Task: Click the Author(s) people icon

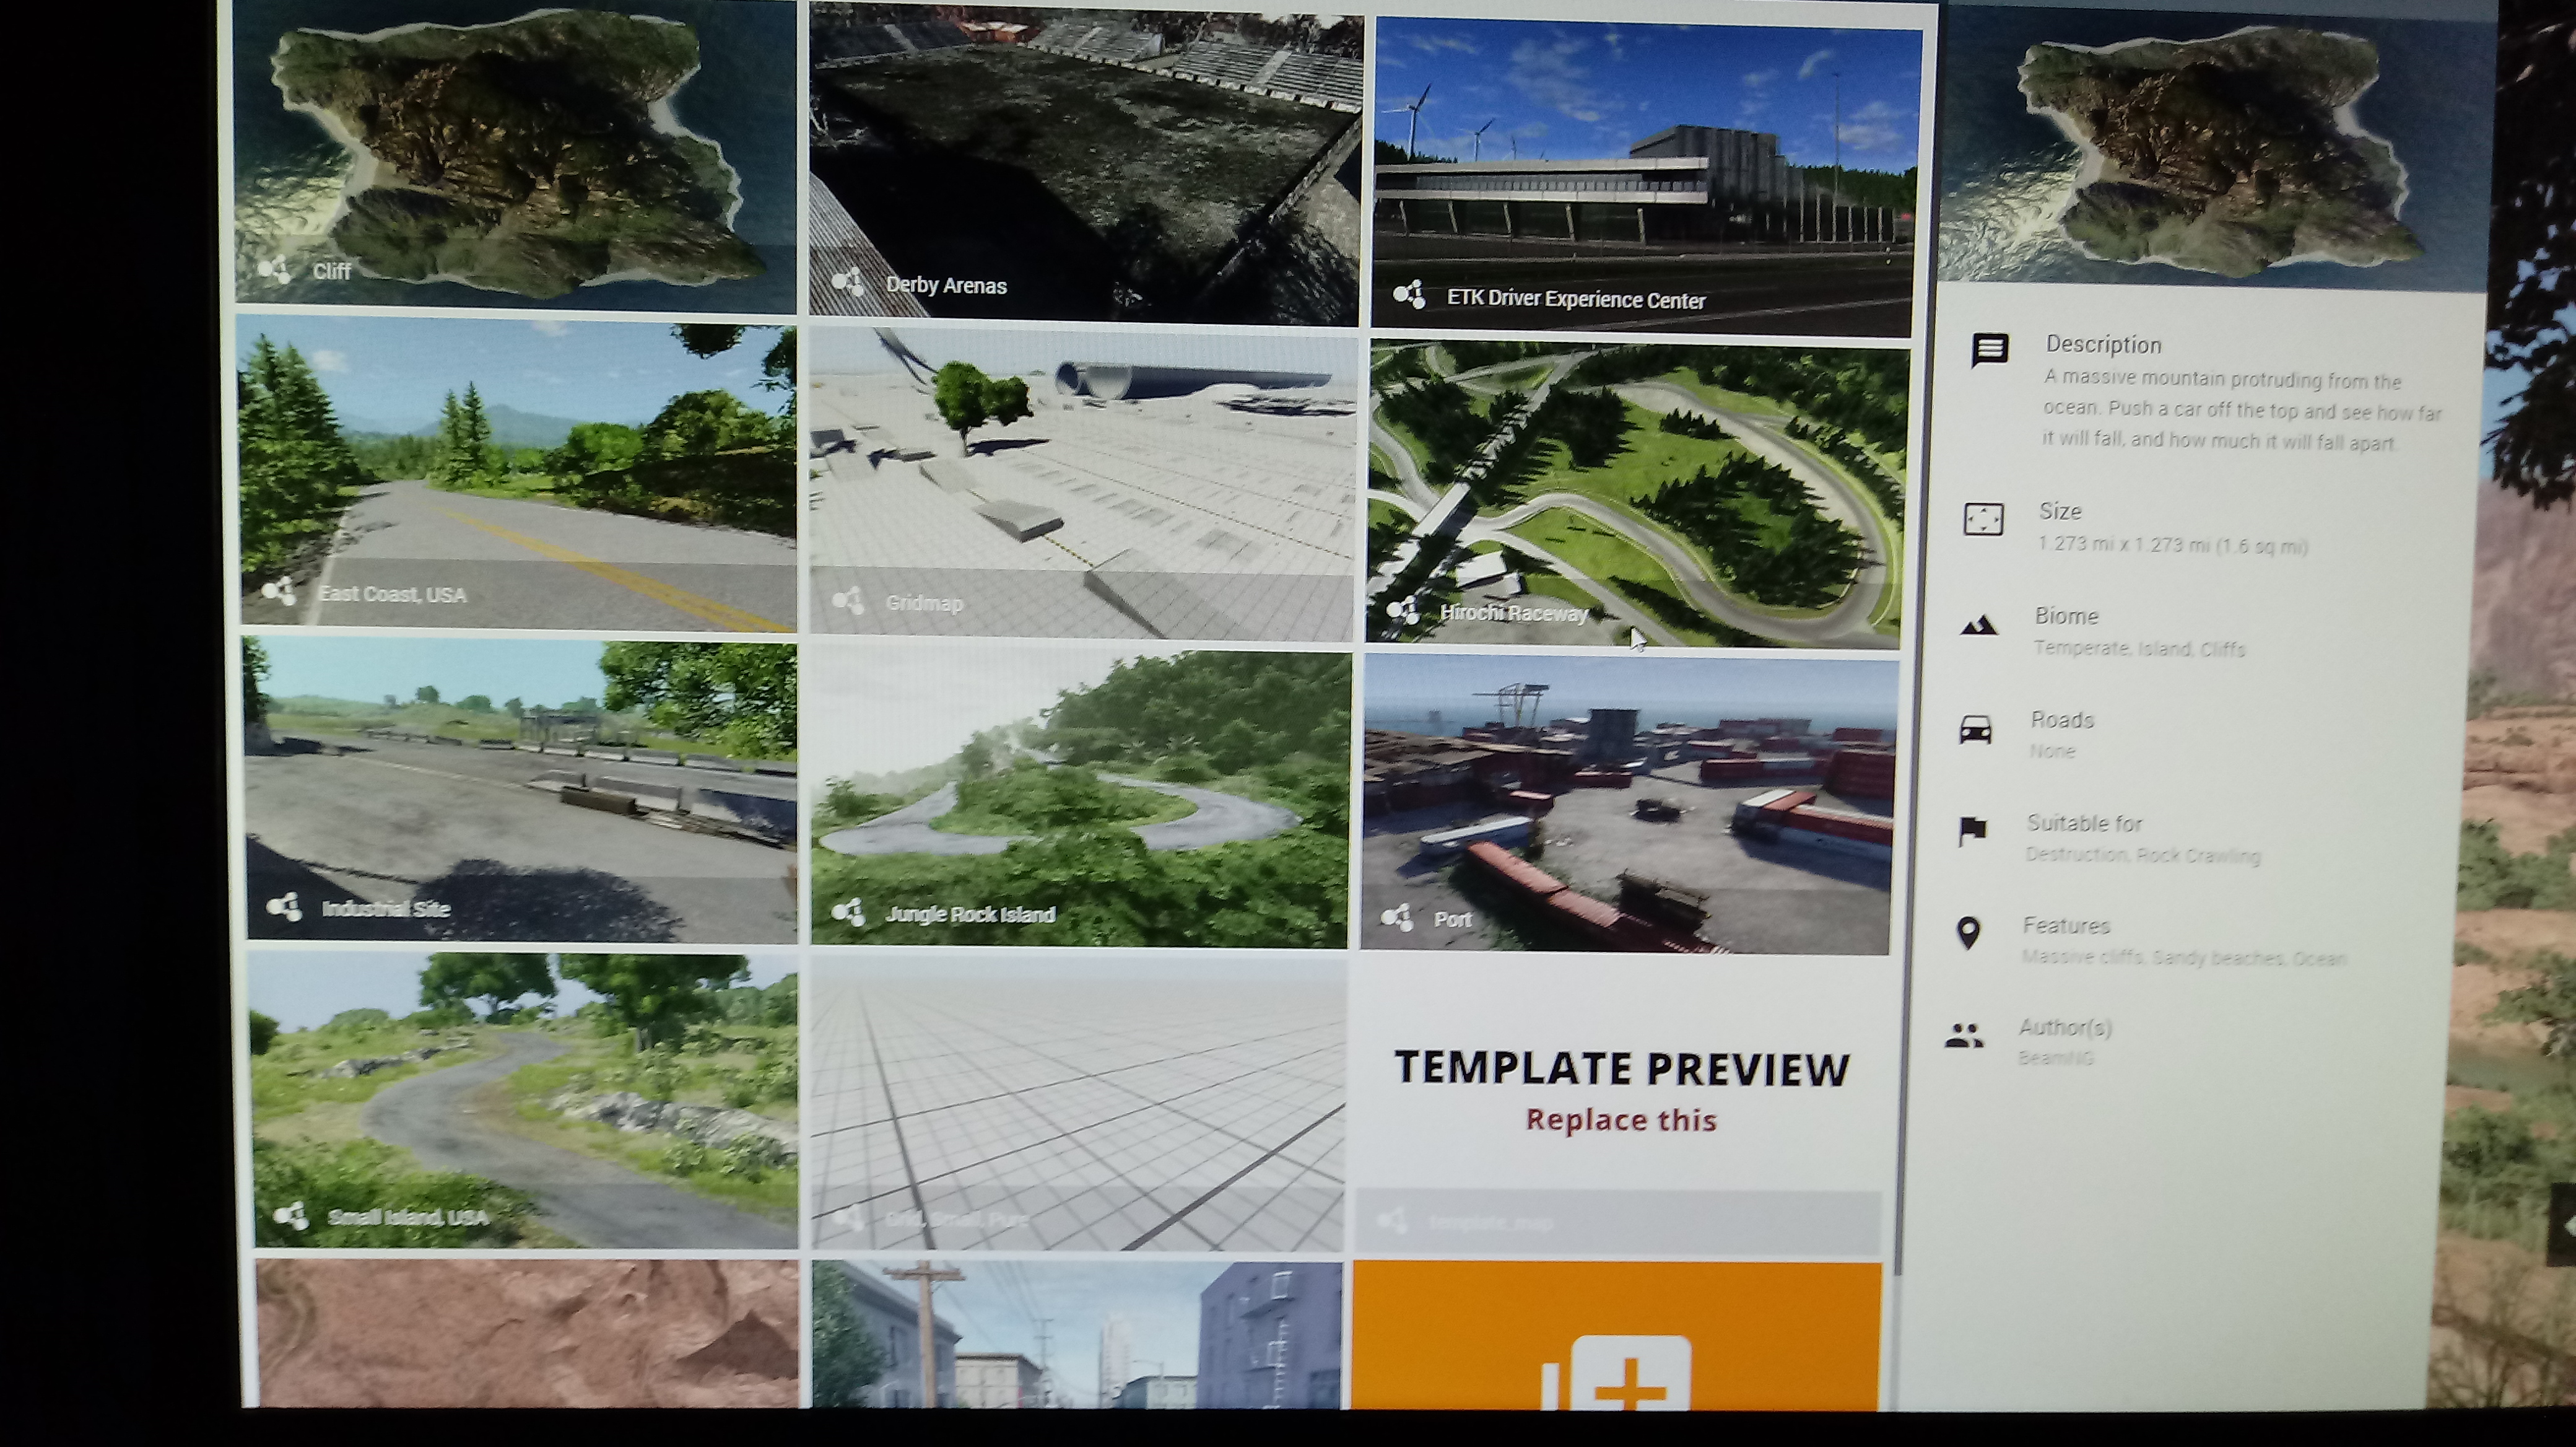Action: [x=1964, y=1036]
